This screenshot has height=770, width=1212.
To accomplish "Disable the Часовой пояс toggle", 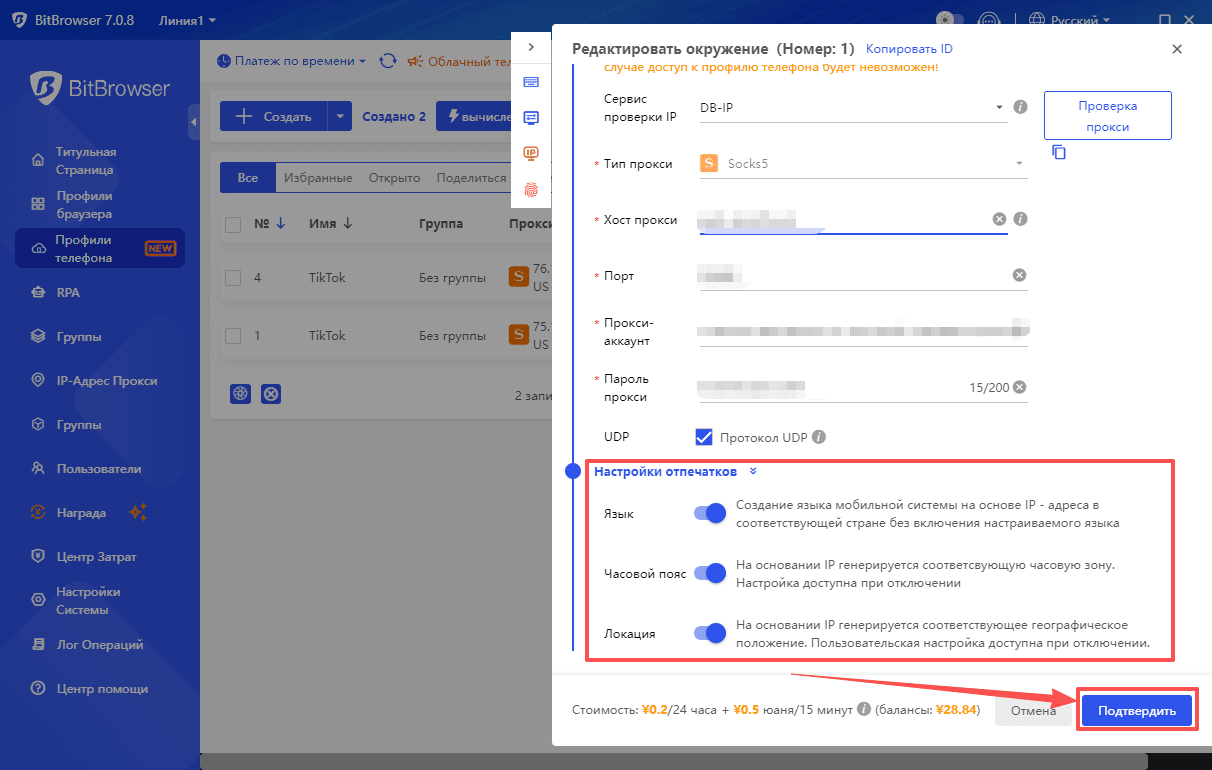I will click(710, 573).
